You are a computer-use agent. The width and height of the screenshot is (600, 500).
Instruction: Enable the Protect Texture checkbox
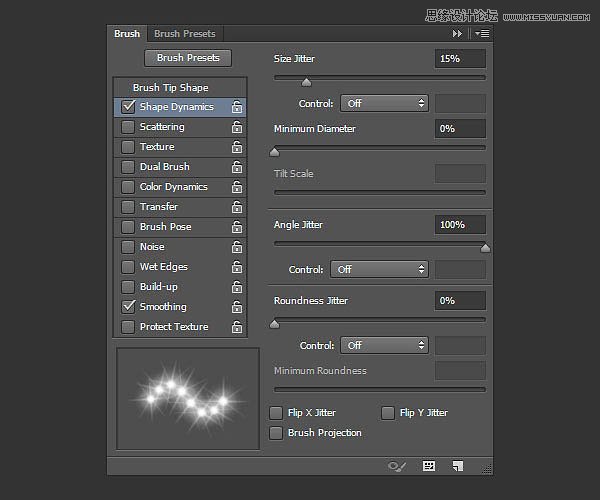tap(128, 327)
